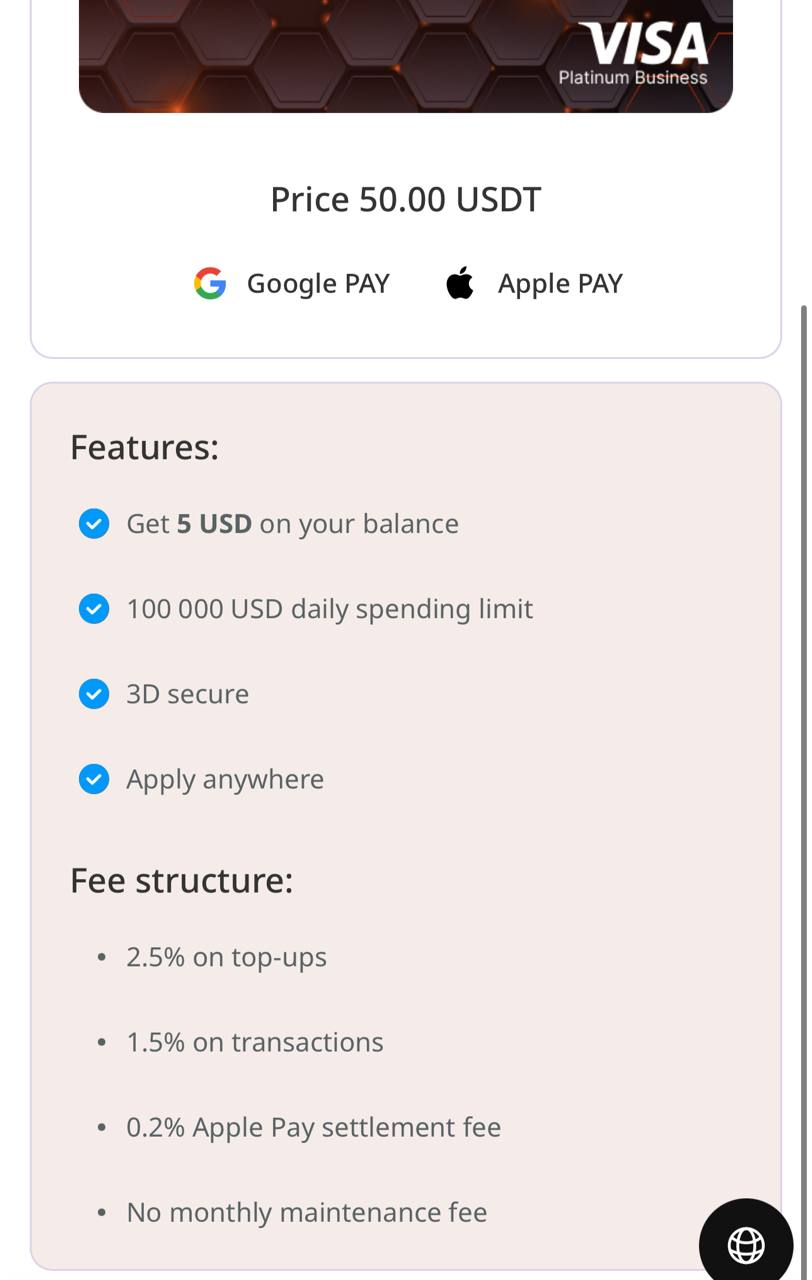Viewport: 812px width, 1280px height.
Task: Click 100 000 USD daily spending limit text
Action: [x=329, y=609]
